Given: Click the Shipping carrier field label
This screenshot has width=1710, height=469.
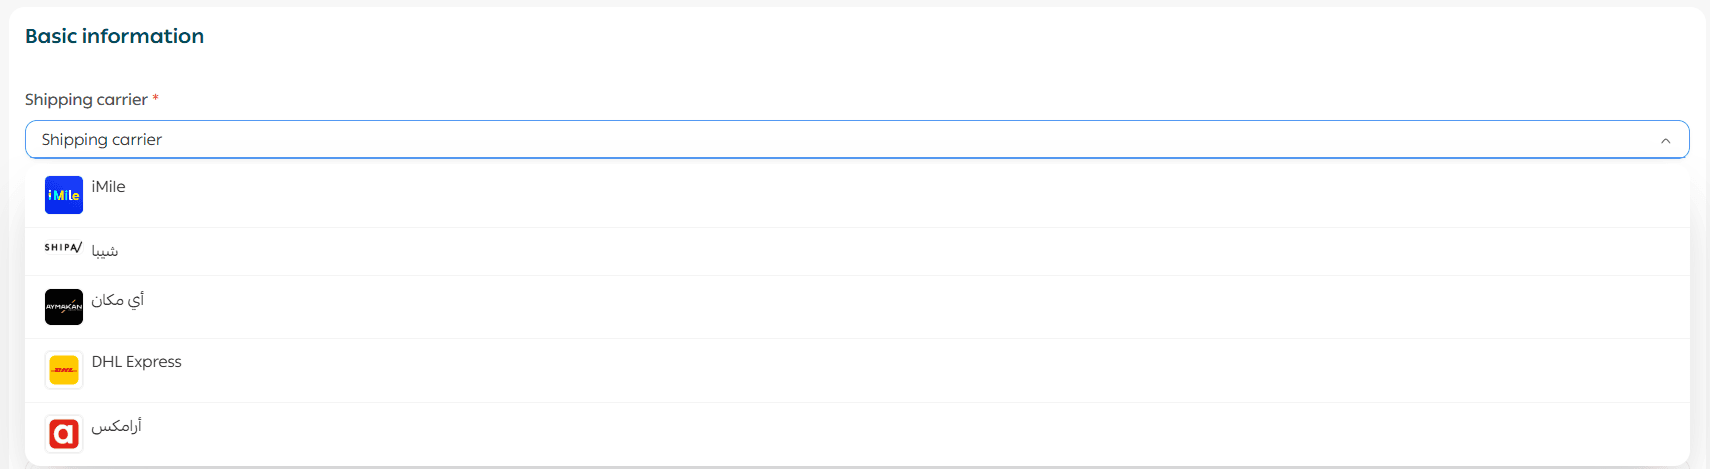Looking at the screenshot, I should coord(86,100).
